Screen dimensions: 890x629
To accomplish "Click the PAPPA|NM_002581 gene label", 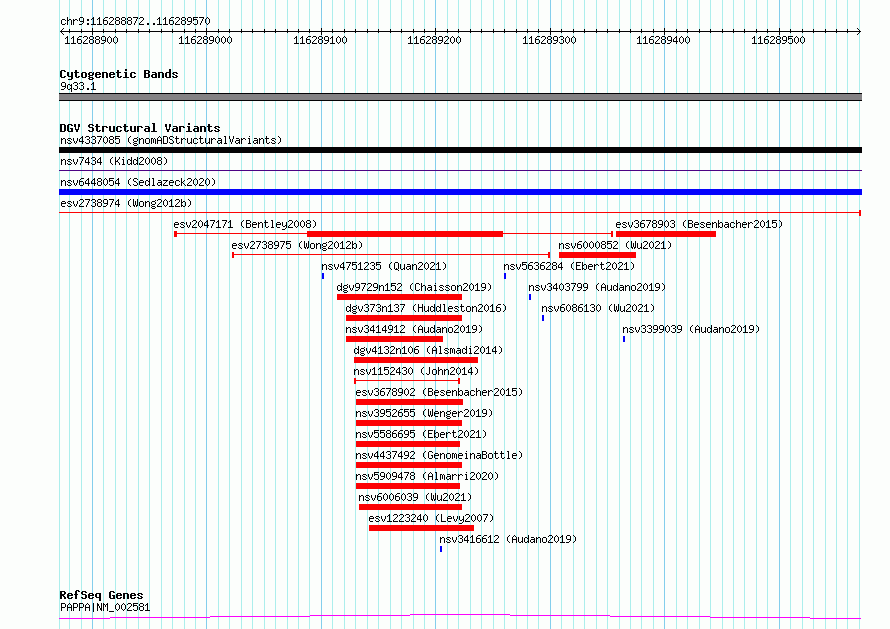I will coord(105,607).
